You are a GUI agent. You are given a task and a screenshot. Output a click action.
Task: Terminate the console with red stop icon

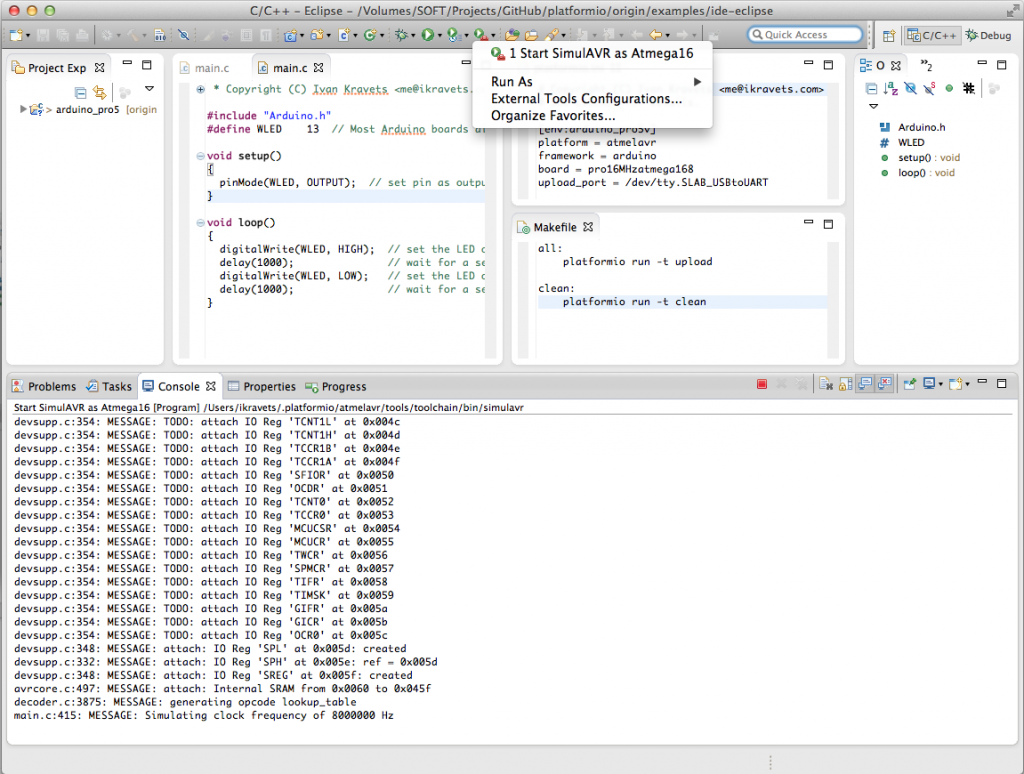point(761,384)
